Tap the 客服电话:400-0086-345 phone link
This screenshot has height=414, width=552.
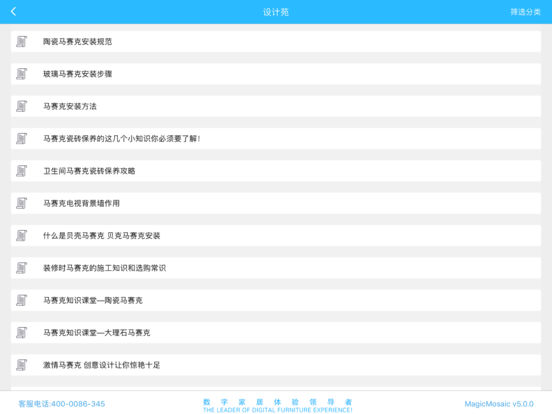click(62, 404)
